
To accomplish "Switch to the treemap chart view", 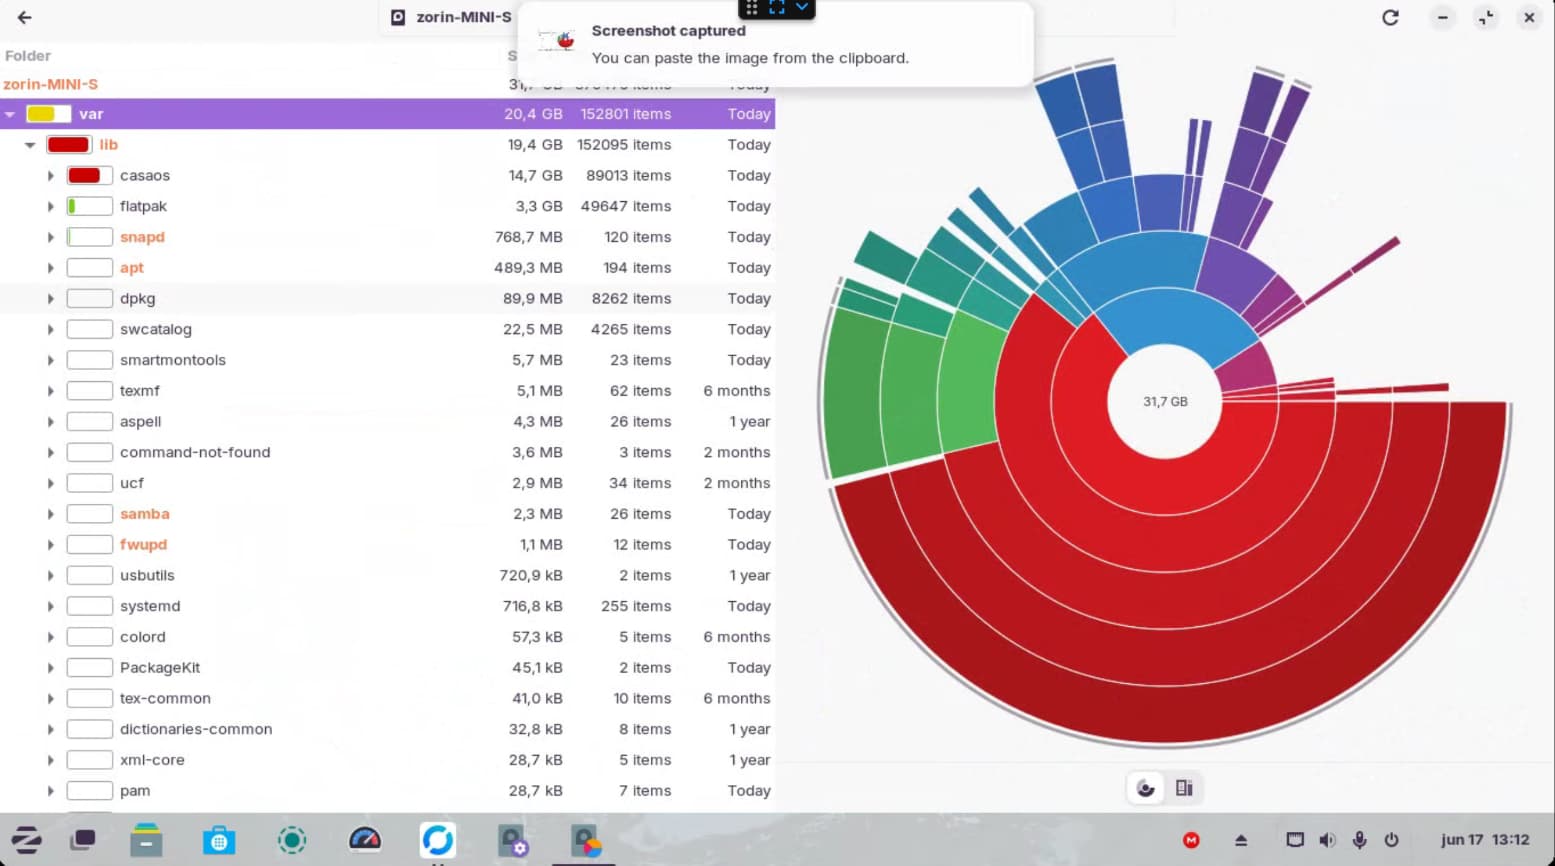I will click(x=1184, y=788).
